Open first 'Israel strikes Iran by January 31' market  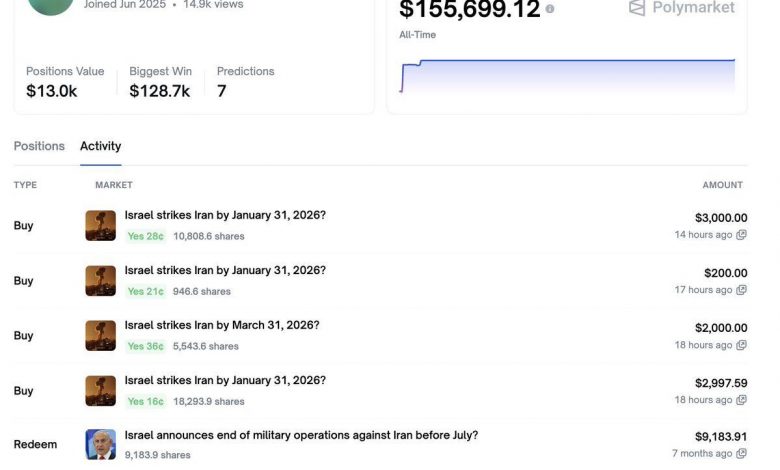pos(225,215)
